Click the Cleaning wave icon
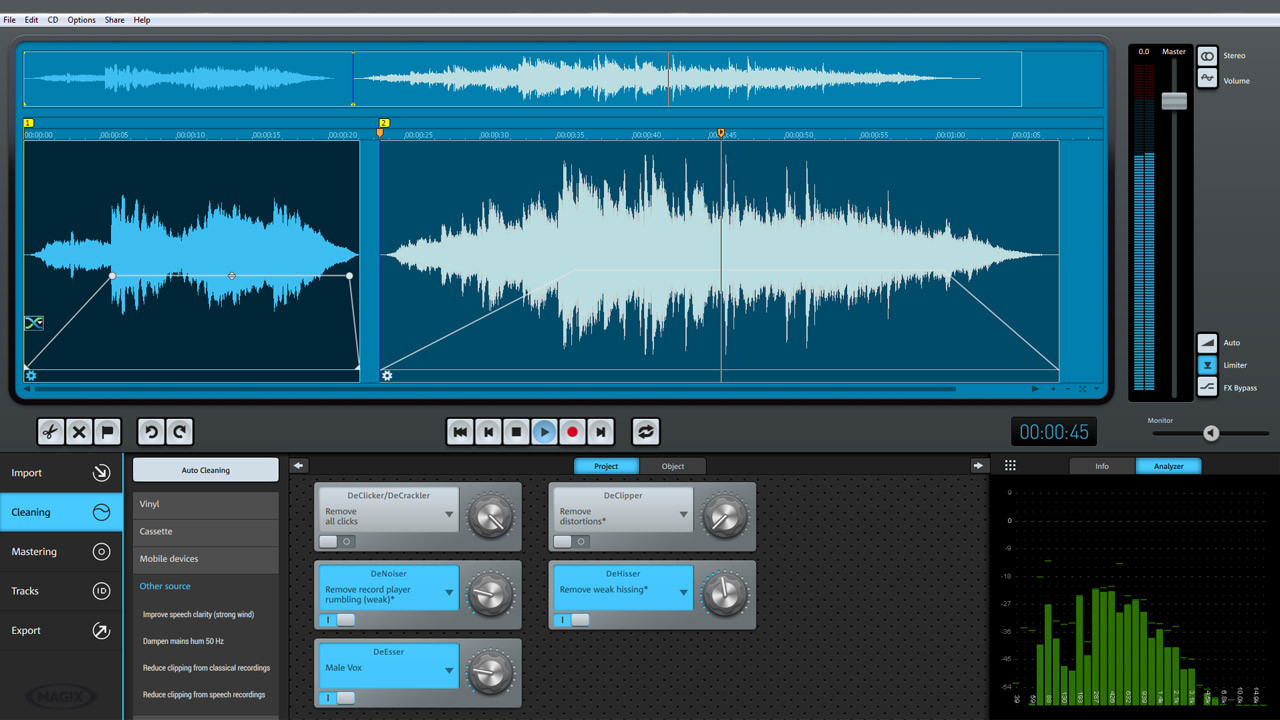Image resolution: width=1280 pixels, height=720 pixels. (101, 512)
